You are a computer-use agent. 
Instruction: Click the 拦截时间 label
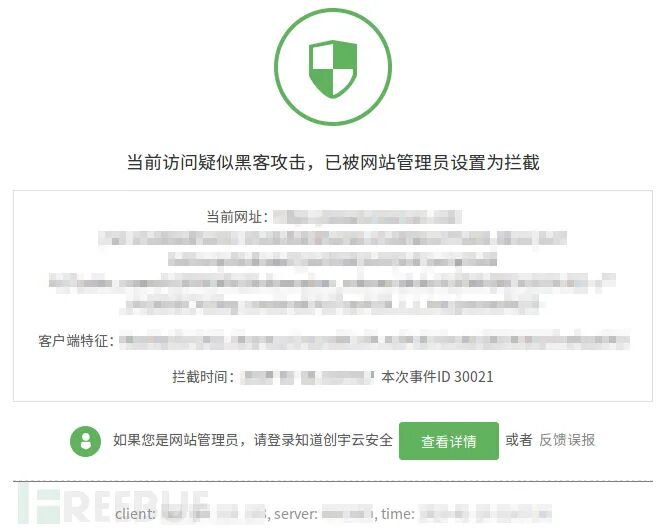[x=203, y=376]
